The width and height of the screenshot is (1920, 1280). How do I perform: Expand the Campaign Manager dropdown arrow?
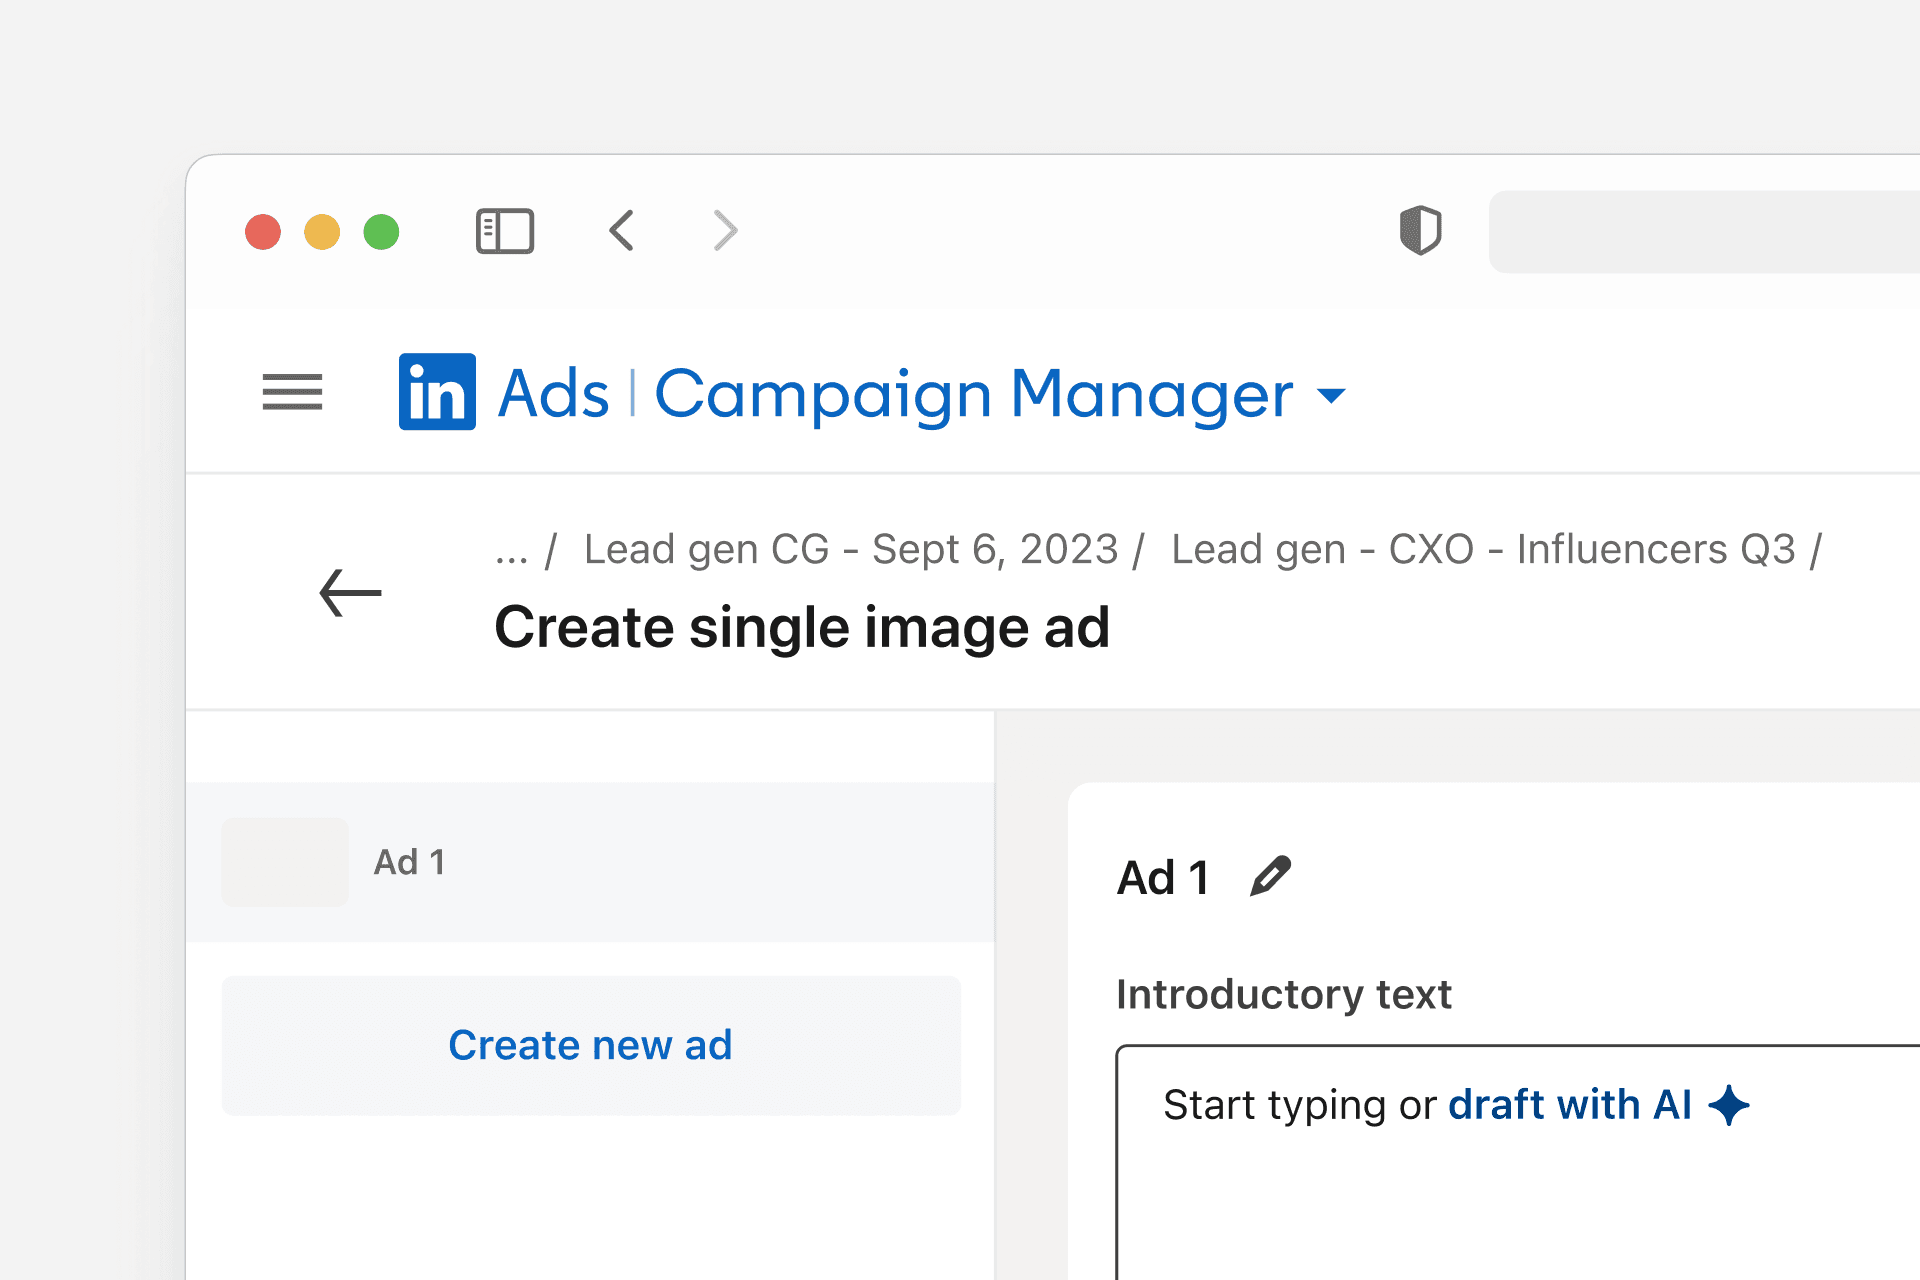coord(1331,395)
